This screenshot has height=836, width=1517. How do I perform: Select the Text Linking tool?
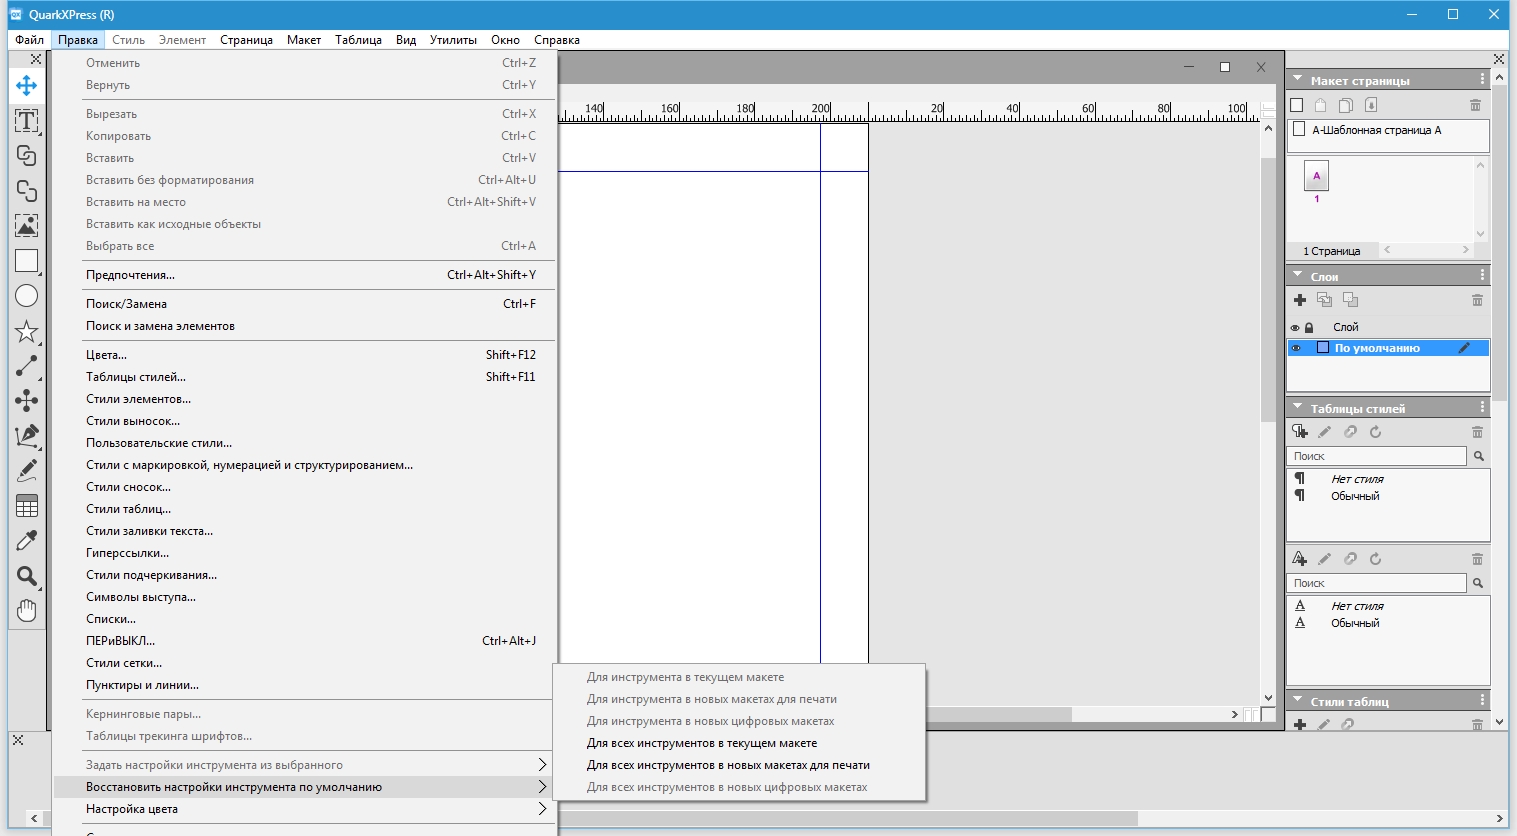pyautogui.click(x=27, y=156)
